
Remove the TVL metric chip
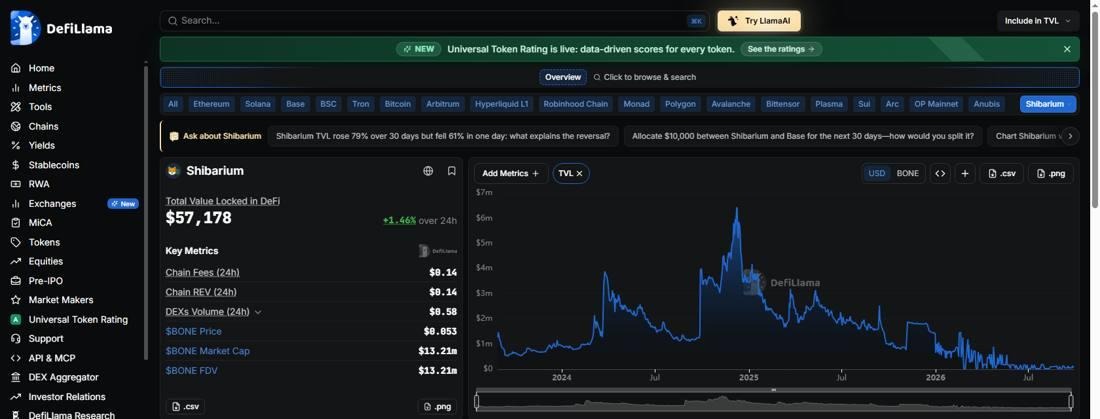coord(579,173)
